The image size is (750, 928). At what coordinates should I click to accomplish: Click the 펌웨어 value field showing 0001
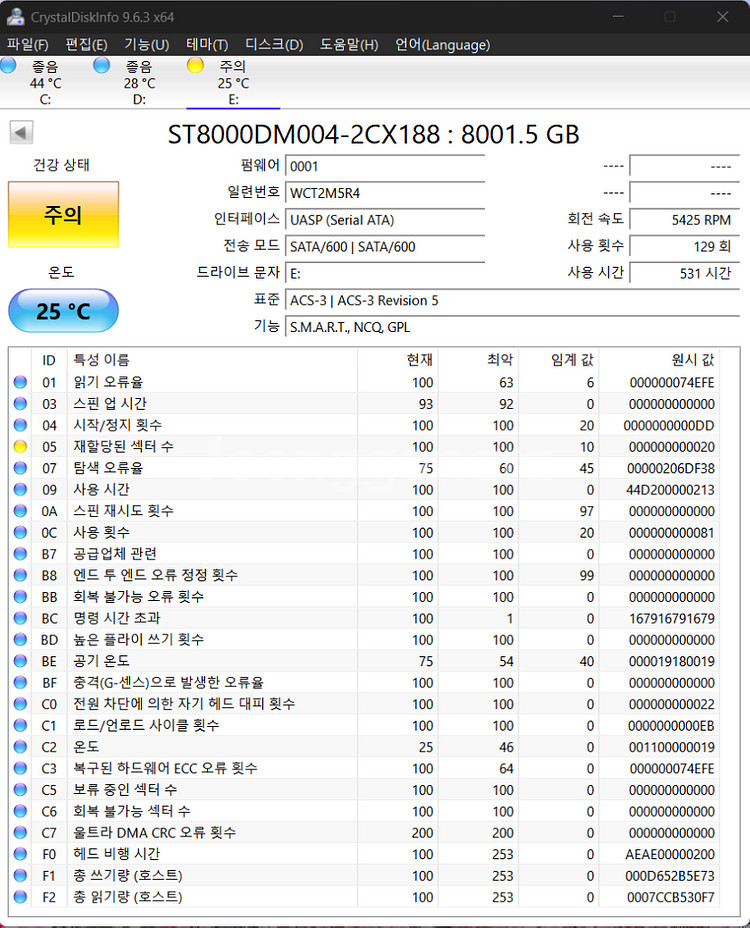point(384,166)
